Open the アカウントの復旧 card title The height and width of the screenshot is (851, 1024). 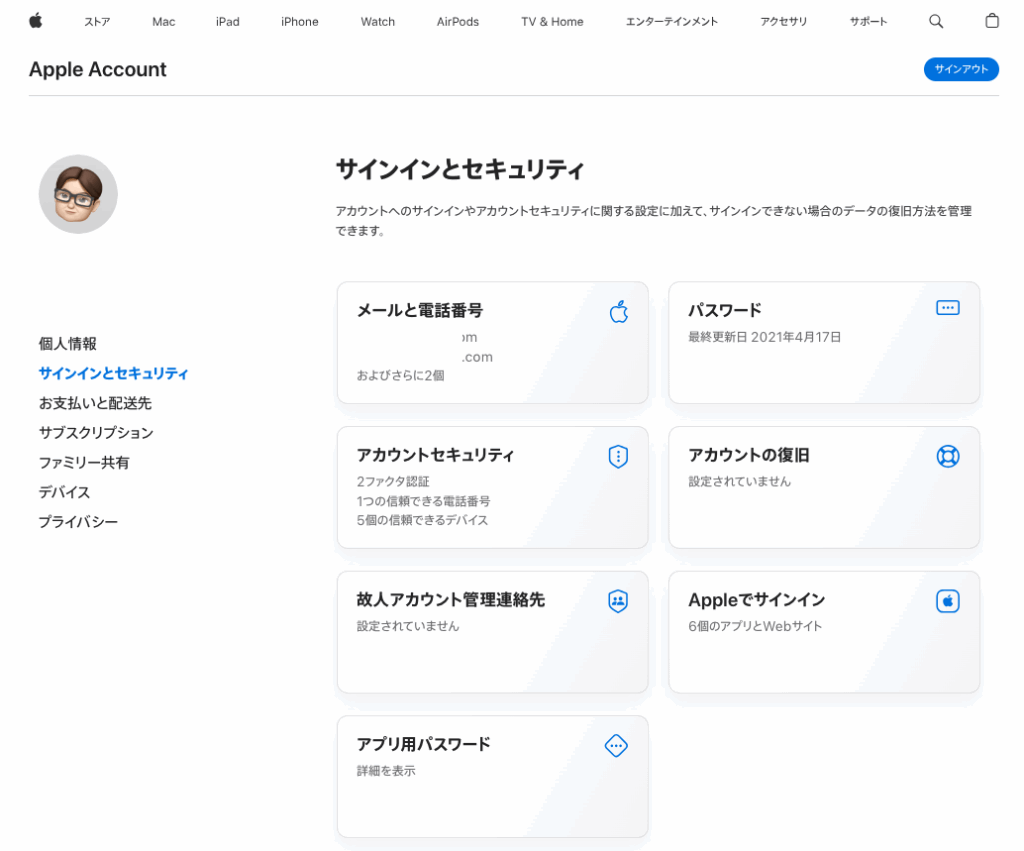749,455
